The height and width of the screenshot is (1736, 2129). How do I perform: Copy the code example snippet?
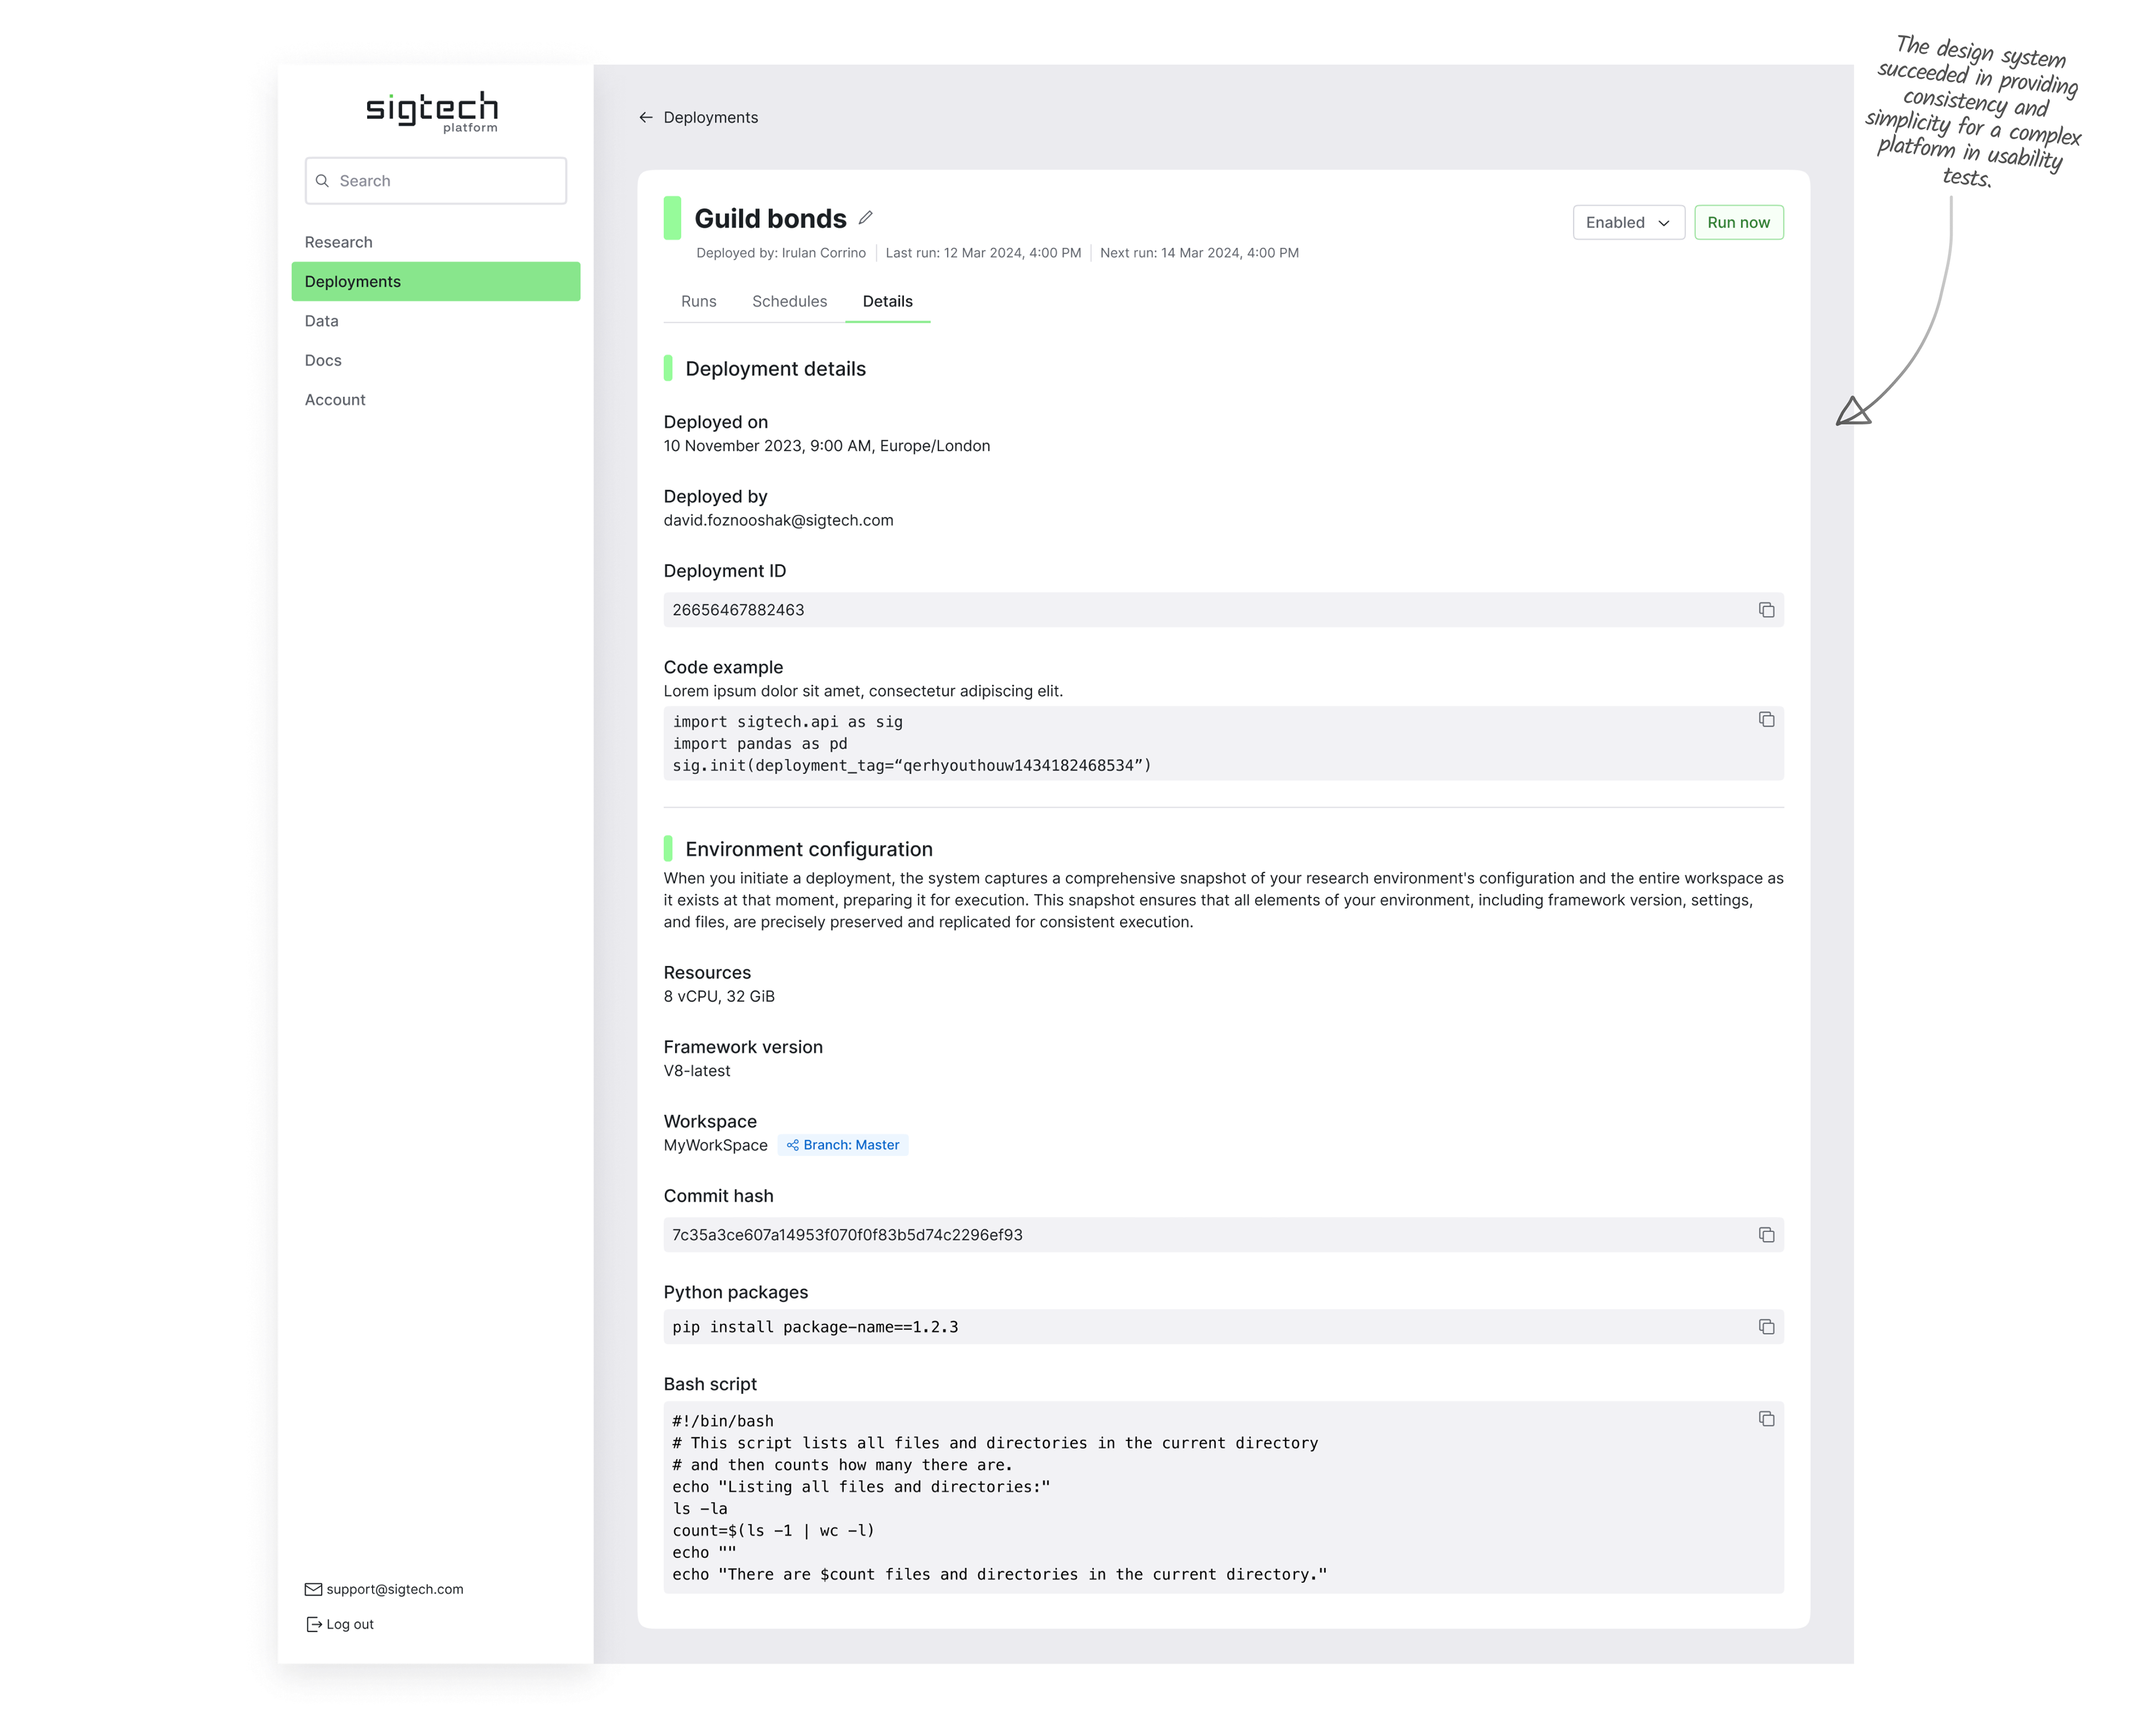point(1766,720)
